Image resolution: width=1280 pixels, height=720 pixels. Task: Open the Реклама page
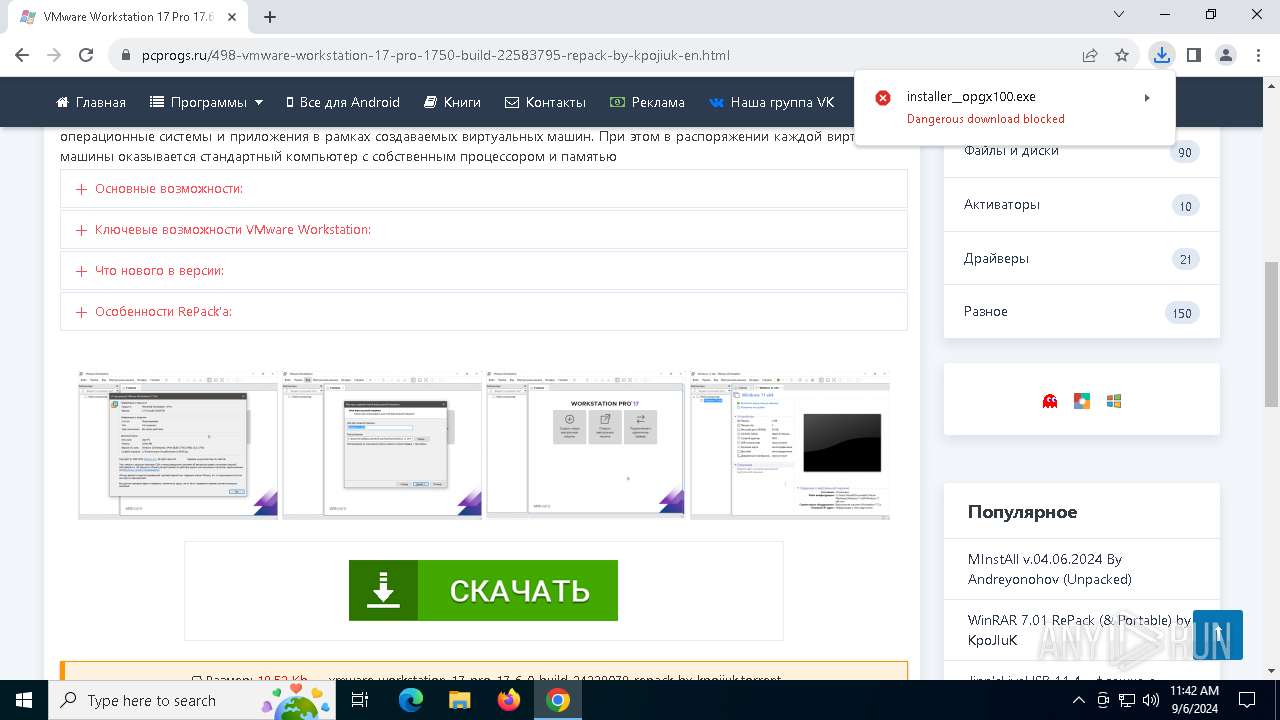(x=647, y=102)
